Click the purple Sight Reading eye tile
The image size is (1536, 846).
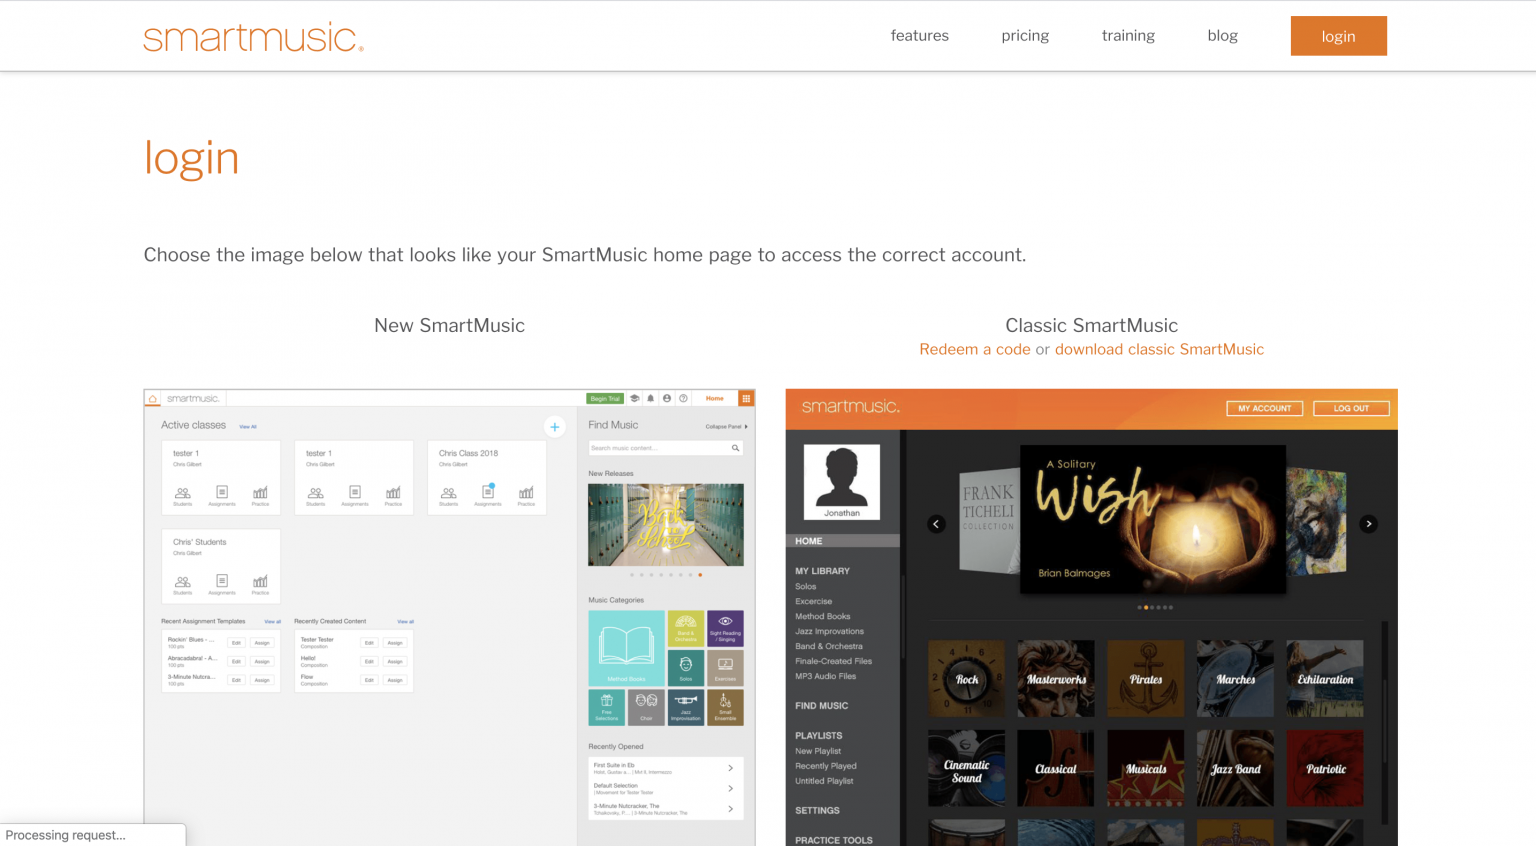[x=725, y=628]
